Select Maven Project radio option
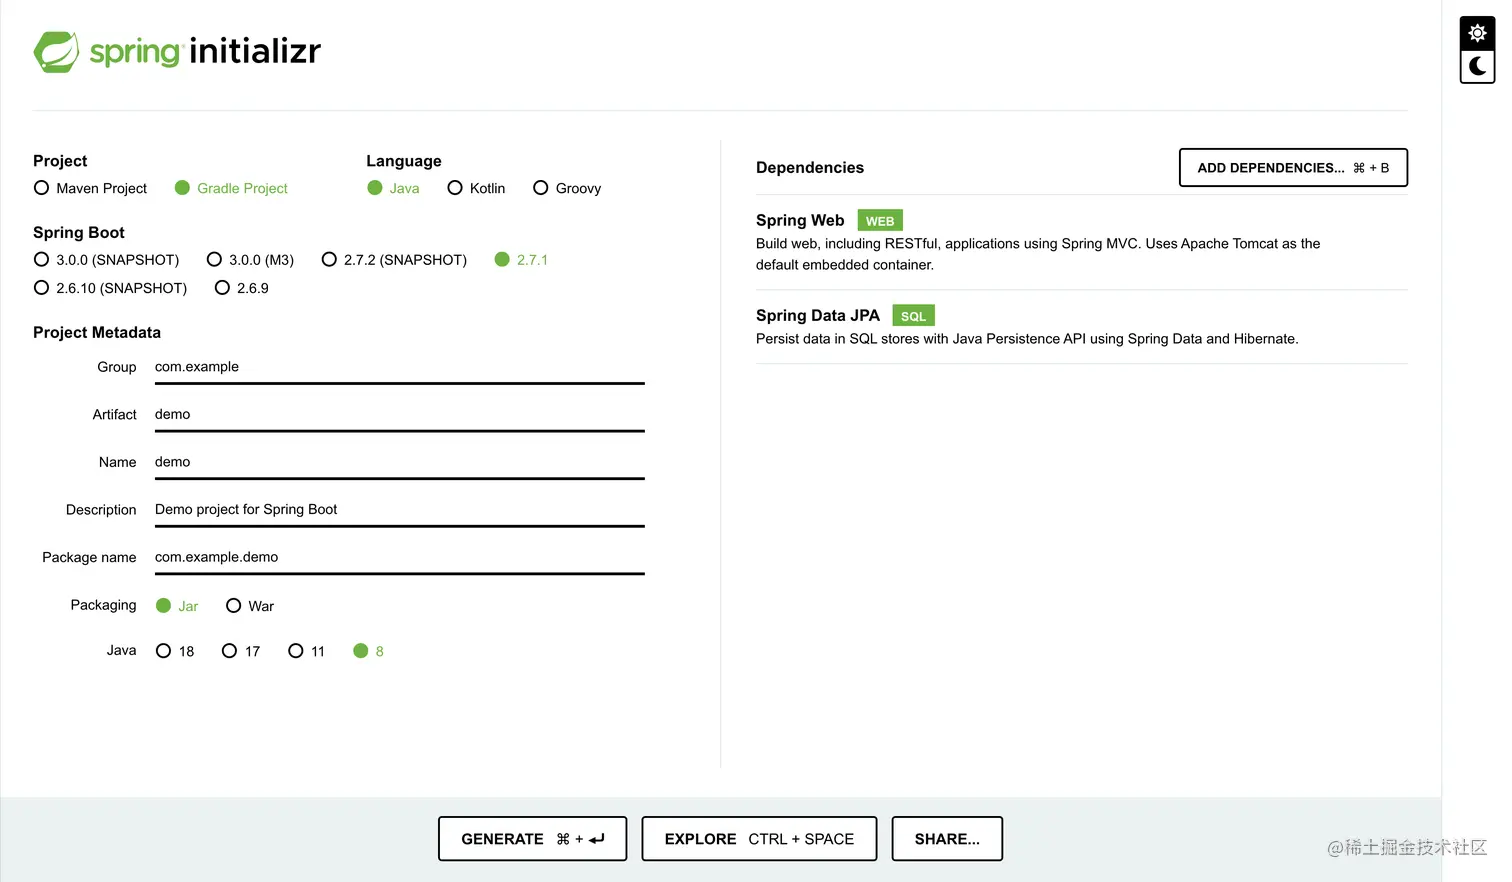This screenshot has height=882, width=1512. [90, 188]
